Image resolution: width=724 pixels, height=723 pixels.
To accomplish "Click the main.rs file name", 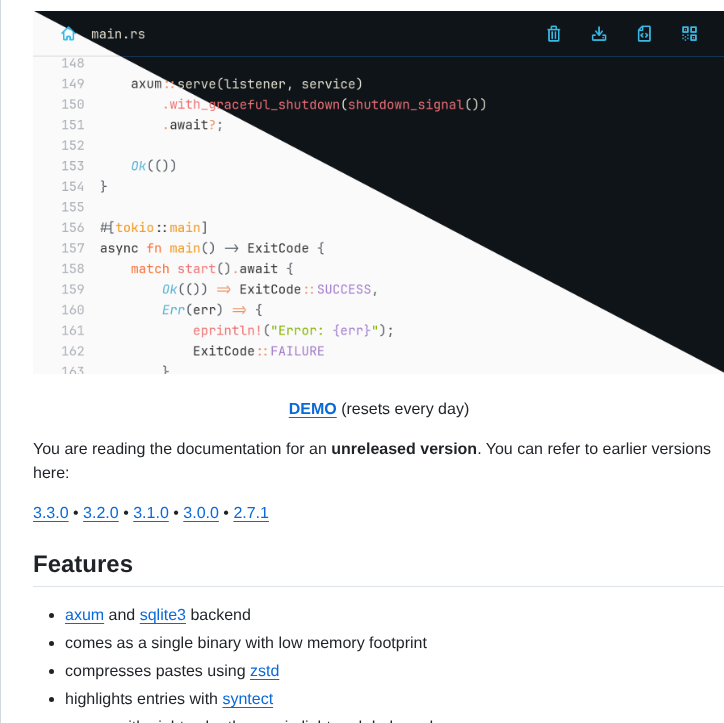I will click(x=118, y=34).
